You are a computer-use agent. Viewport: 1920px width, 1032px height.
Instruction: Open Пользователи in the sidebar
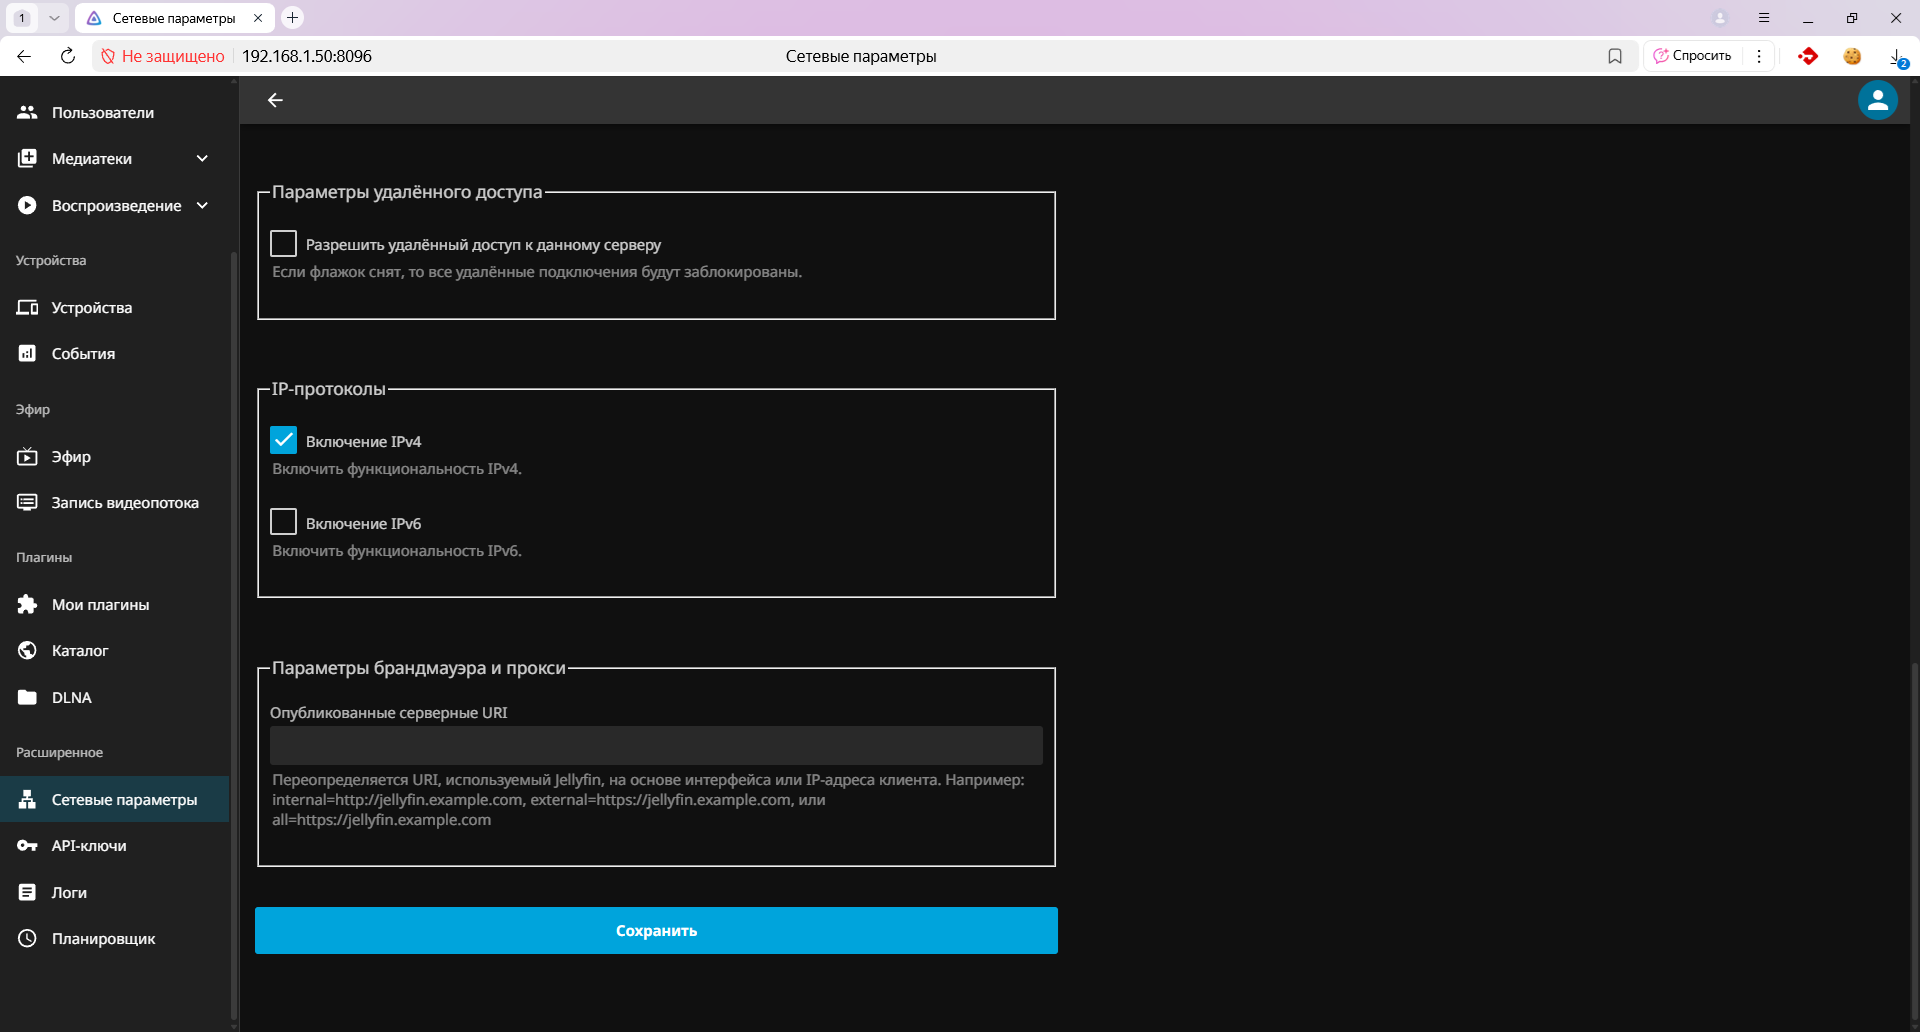(103, 113)
